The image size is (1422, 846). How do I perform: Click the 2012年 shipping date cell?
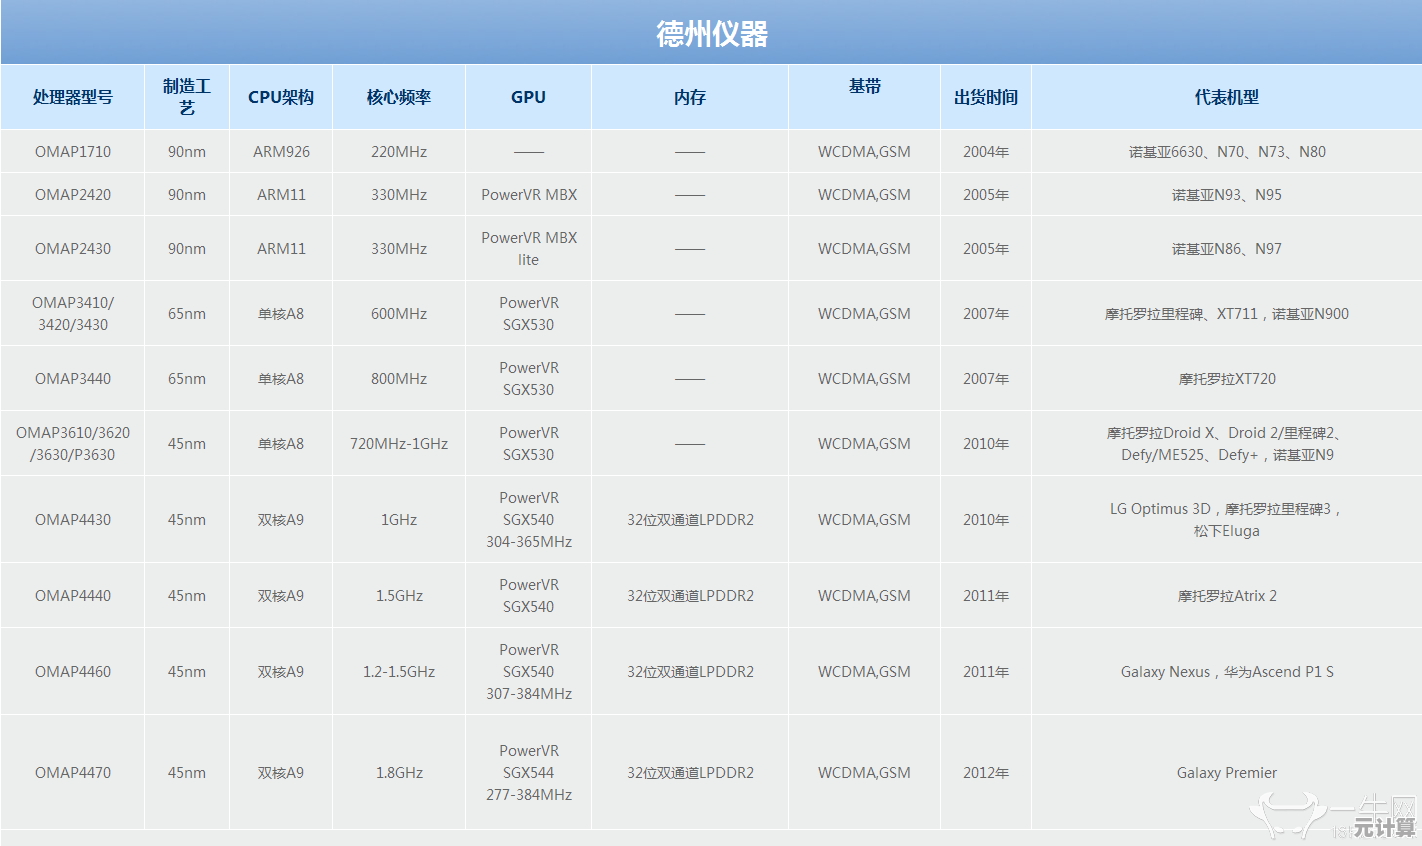click(x=986, y=773)
